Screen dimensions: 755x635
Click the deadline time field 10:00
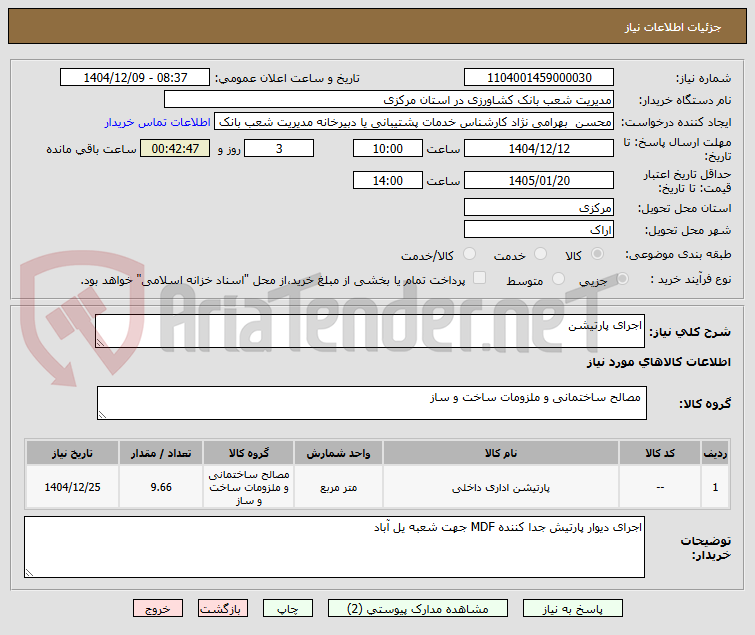[388, 148]
